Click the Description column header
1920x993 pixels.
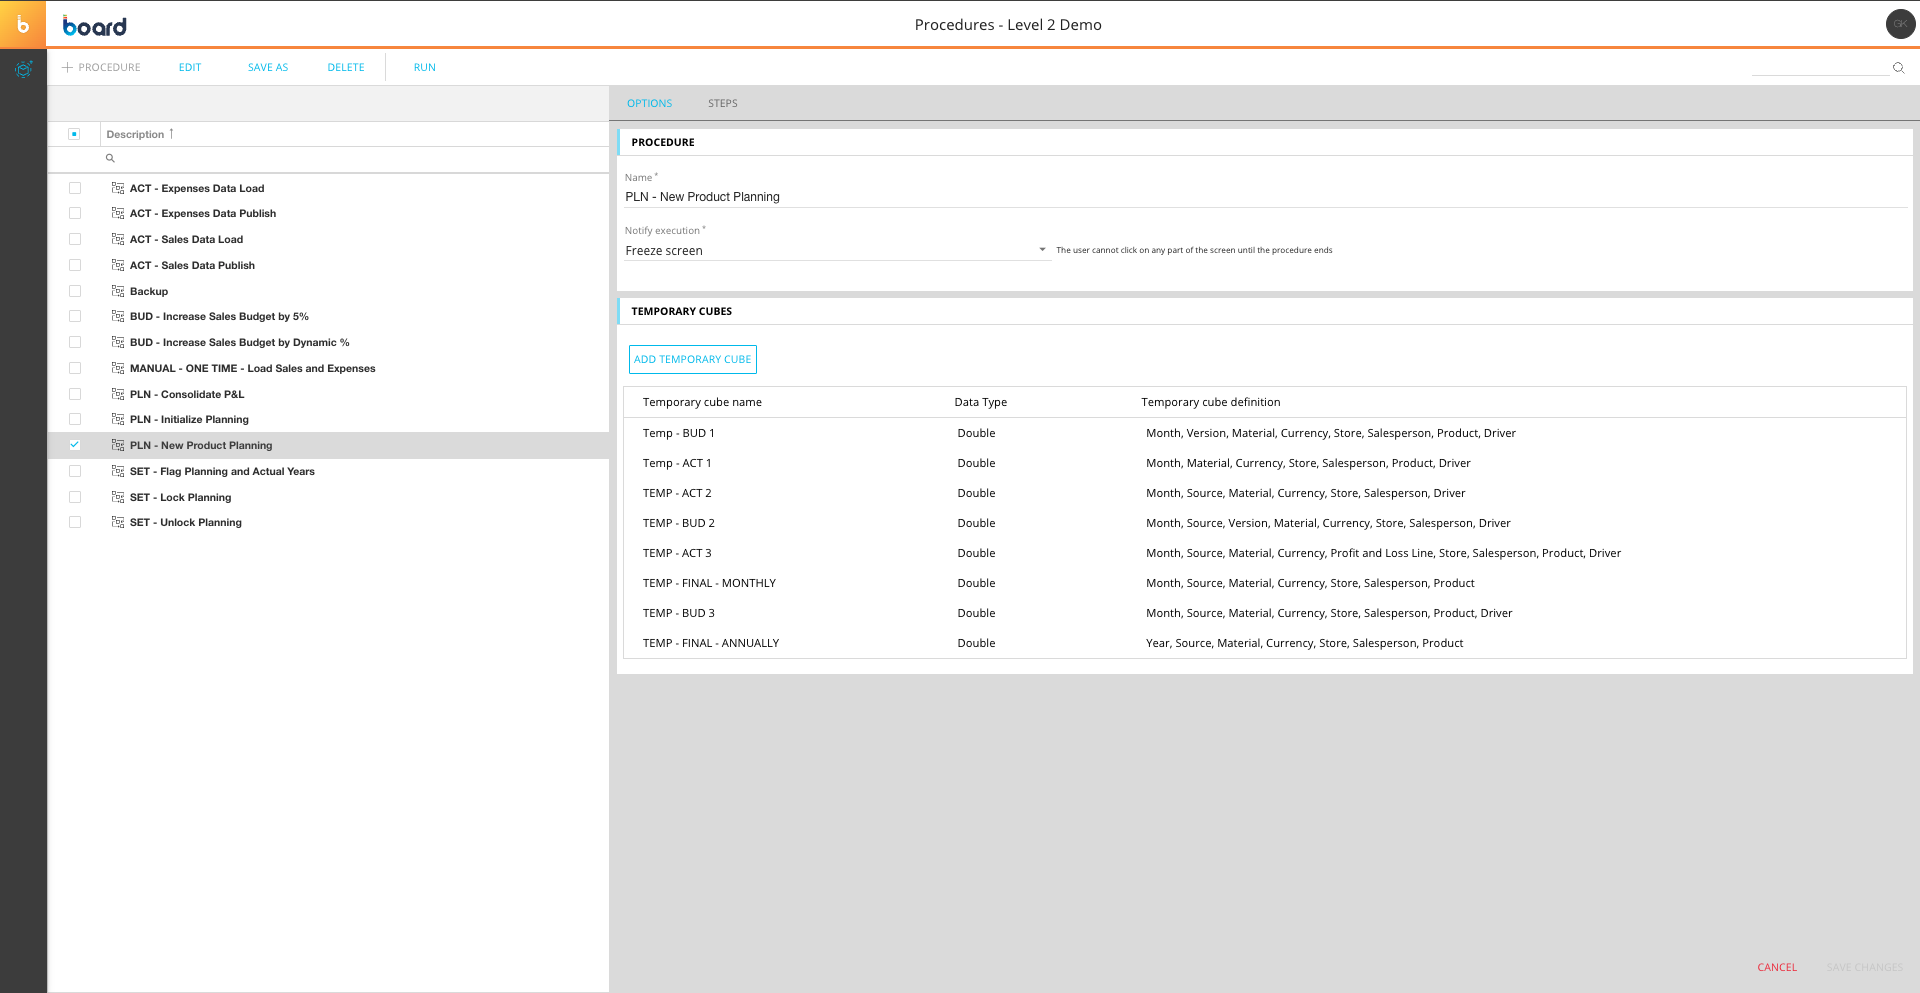coord(135,134)
